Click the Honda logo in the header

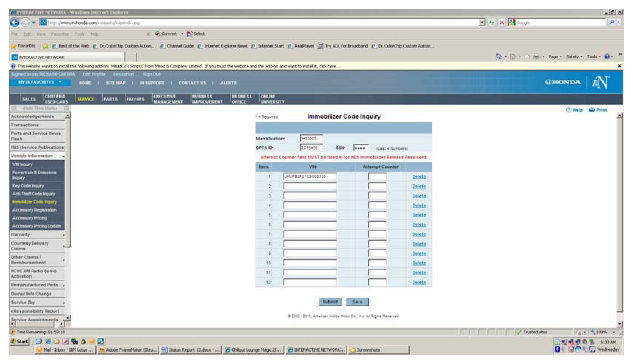coord(563,82)
